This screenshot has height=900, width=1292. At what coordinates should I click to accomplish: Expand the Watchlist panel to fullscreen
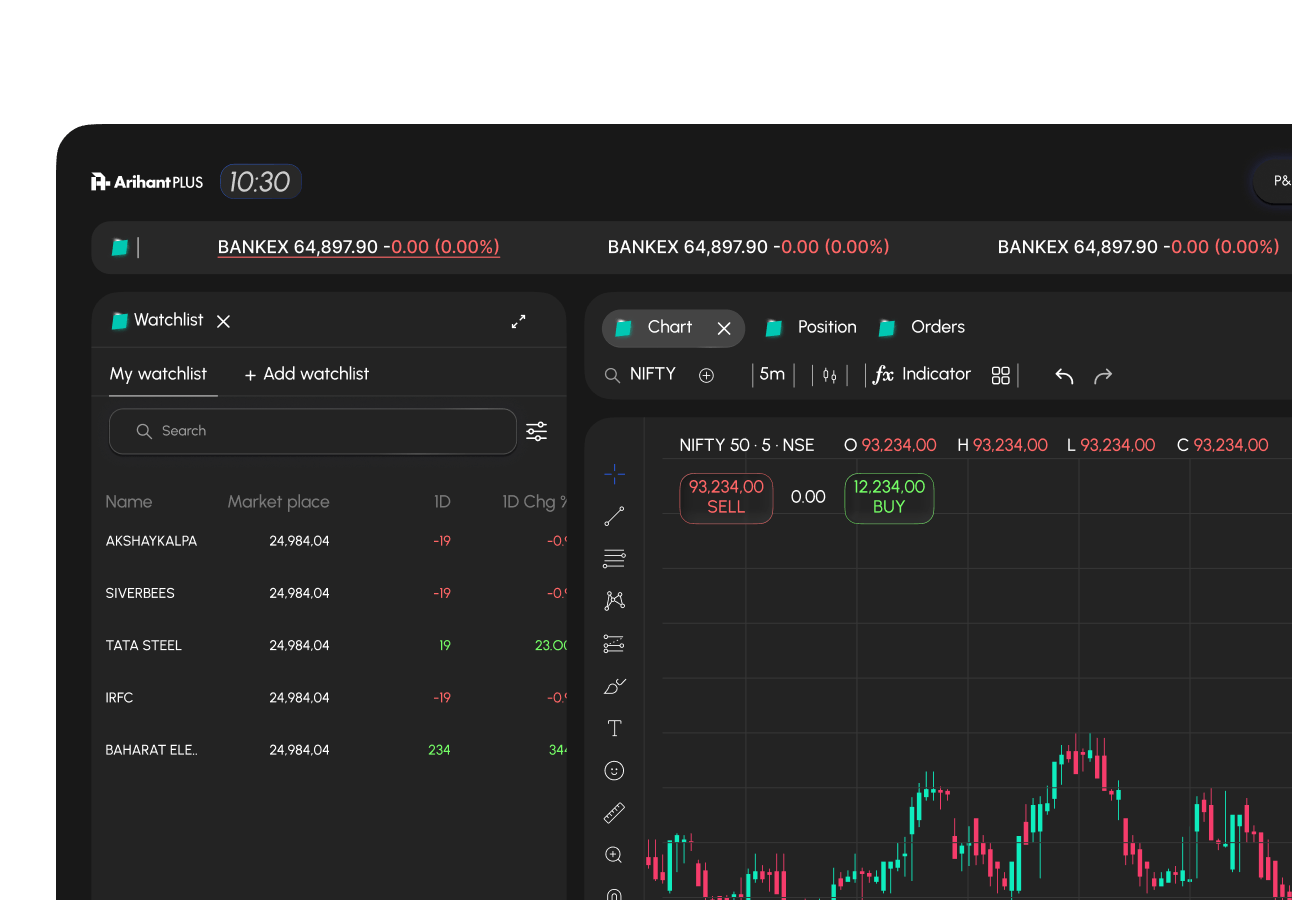(x=518, y=321)
